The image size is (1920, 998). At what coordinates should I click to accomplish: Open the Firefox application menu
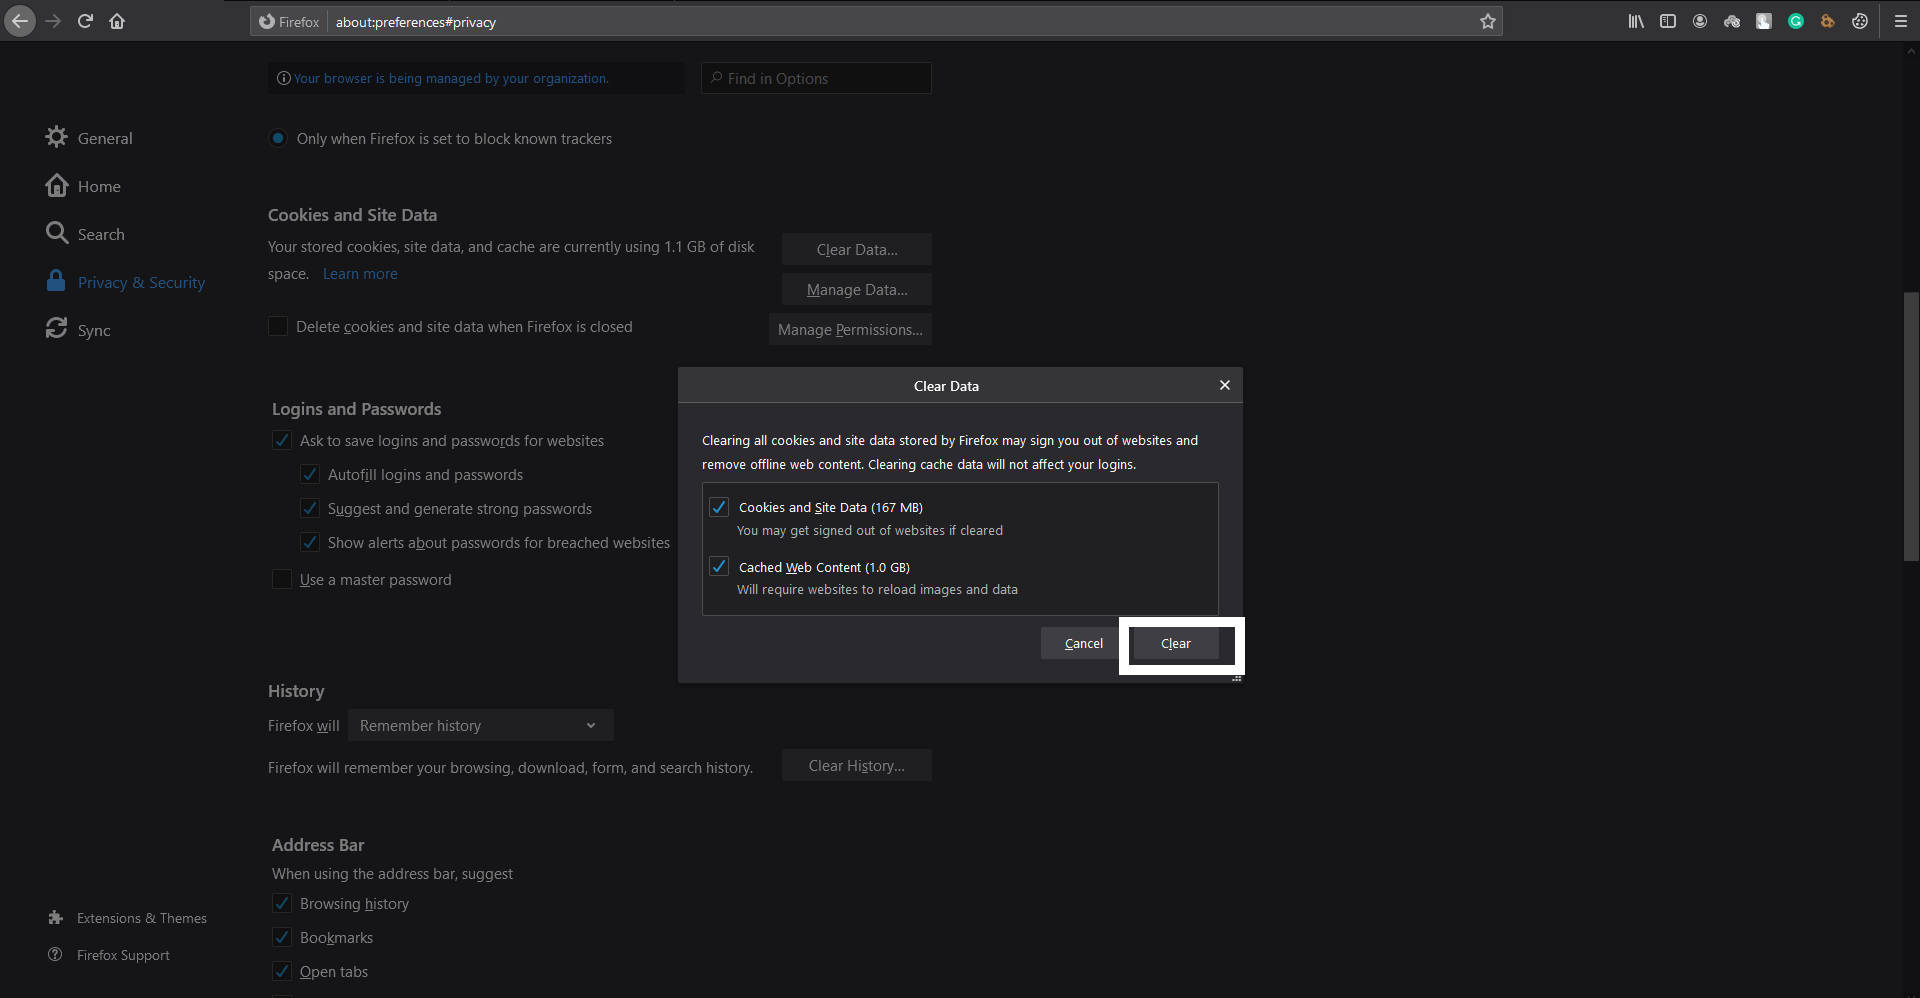pos(1901,21)
